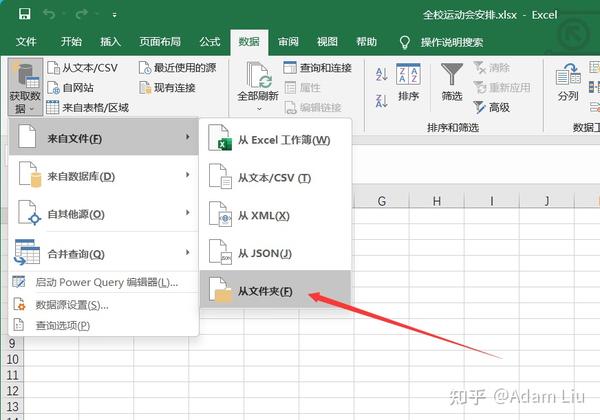This screenshot has height=420, width=600.
Task: Click the 属性 button
Action: pos(302,88)
